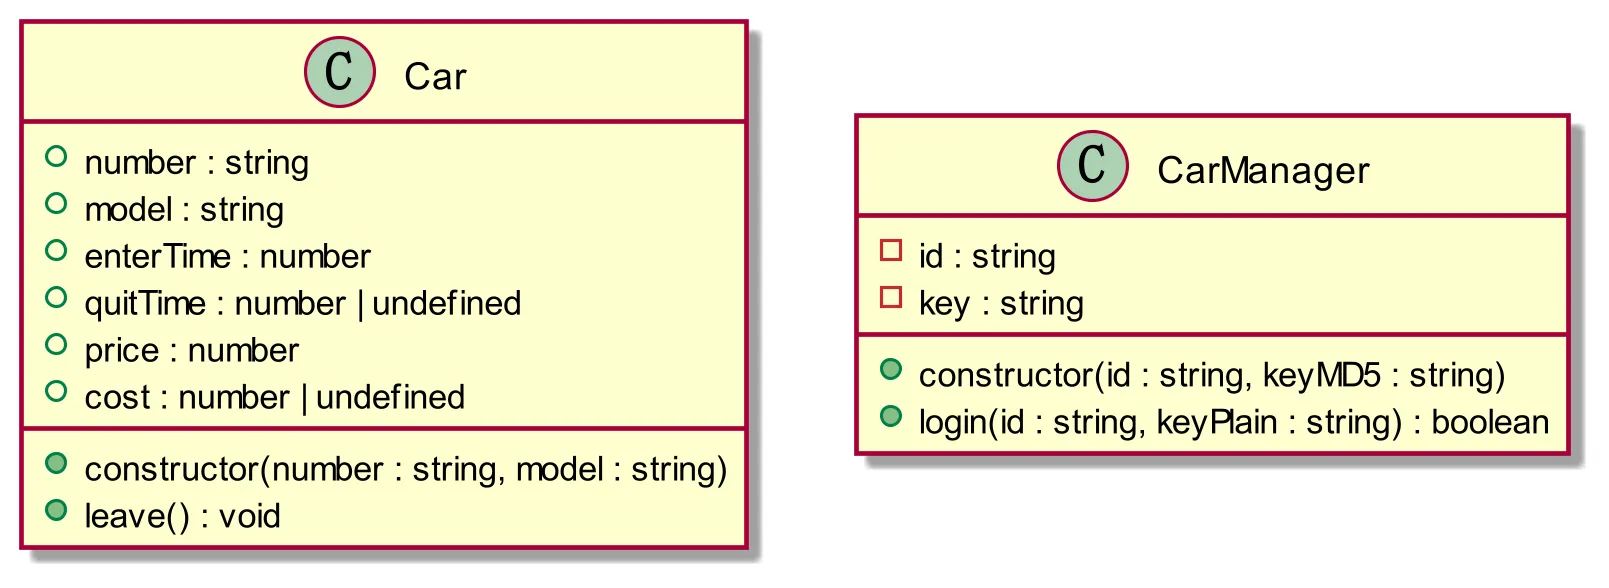This screenshot has height=588, width=1609.
Task: Click the circle icon beside Car constructor
Action: [56, 463]
